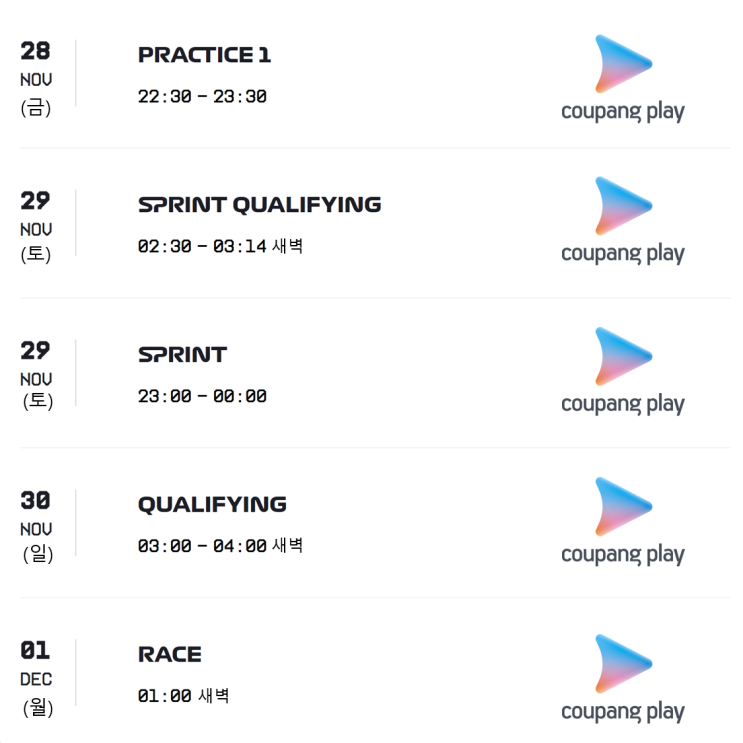Screen dimensions: 743x743
Task: Select the 28 NOV date block
Action: [x=36, y=78]
